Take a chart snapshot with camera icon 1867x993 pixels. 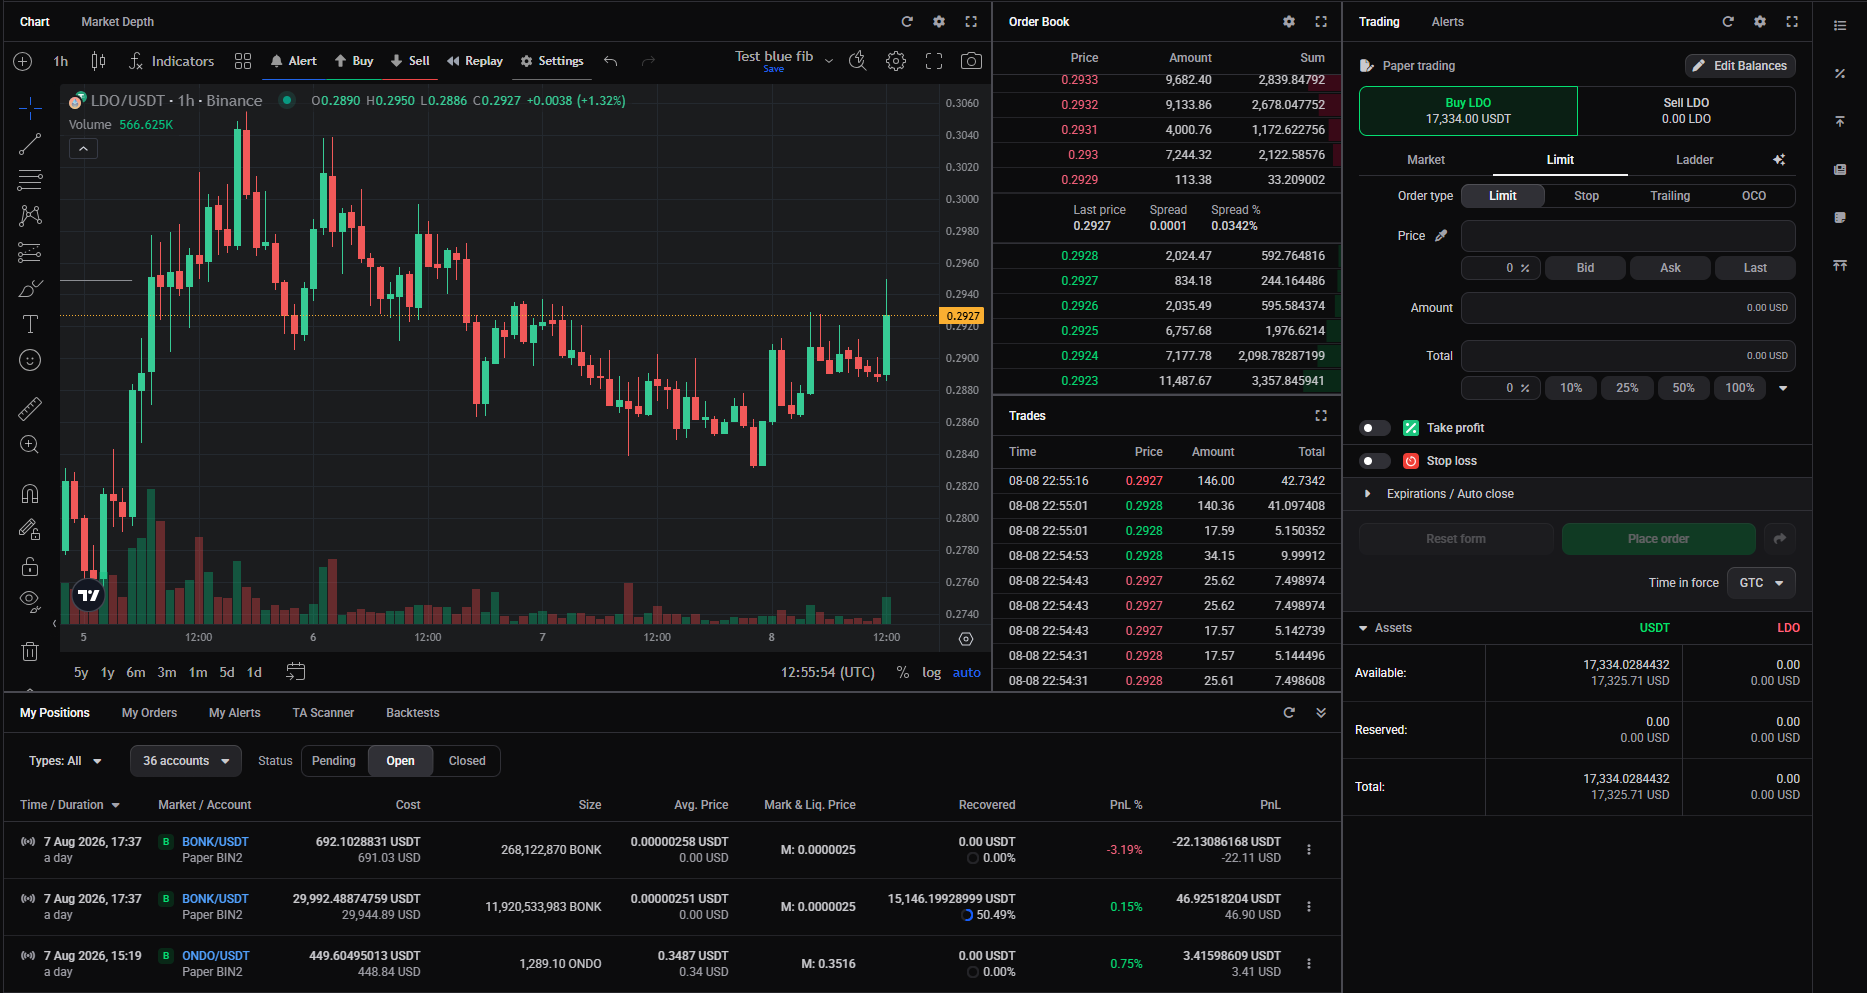coord(971,61)
